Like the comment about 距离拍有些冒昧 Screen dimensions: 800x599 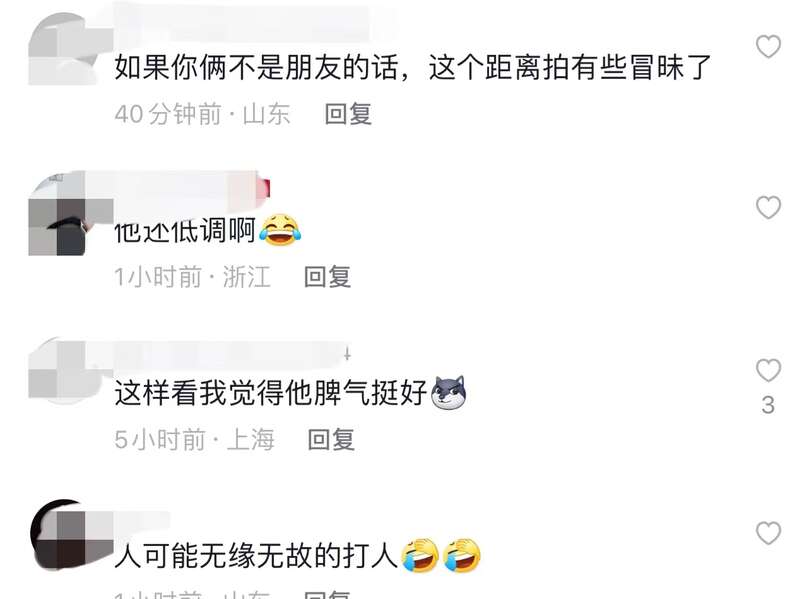(x=768, y=47)
